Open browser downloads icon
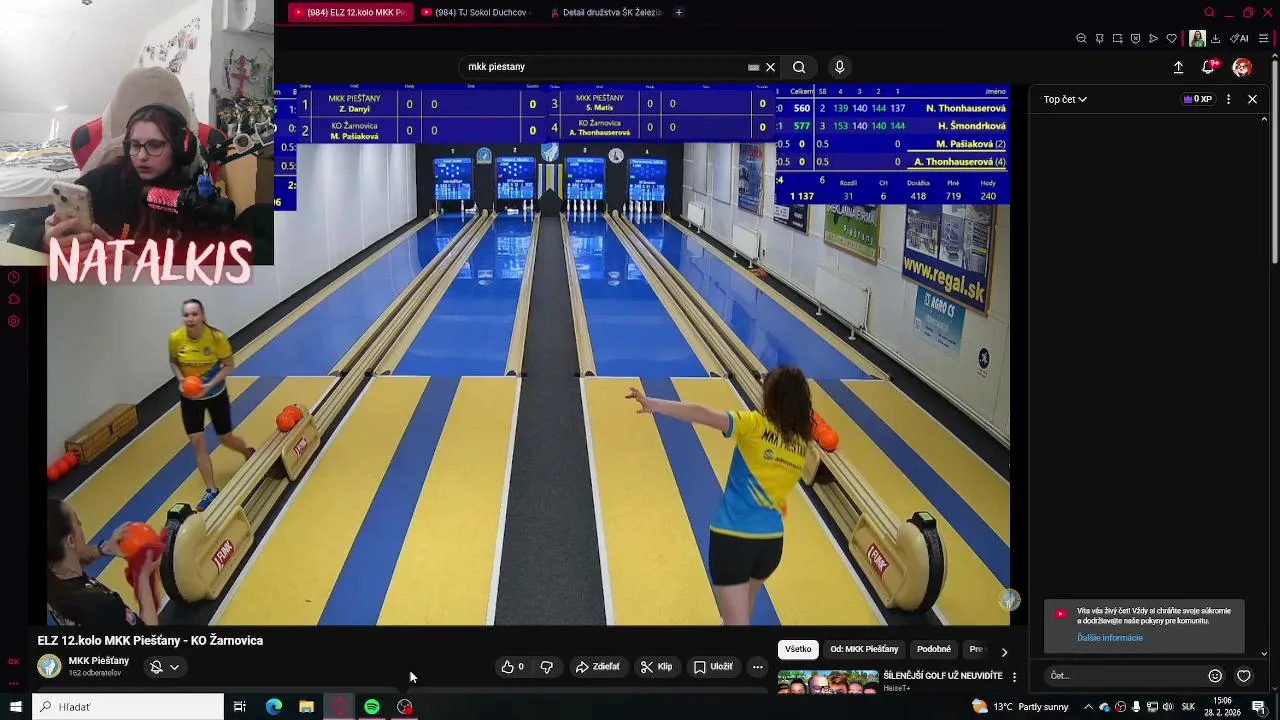Screen dimensions: 1280x720 pos(1215,39)
